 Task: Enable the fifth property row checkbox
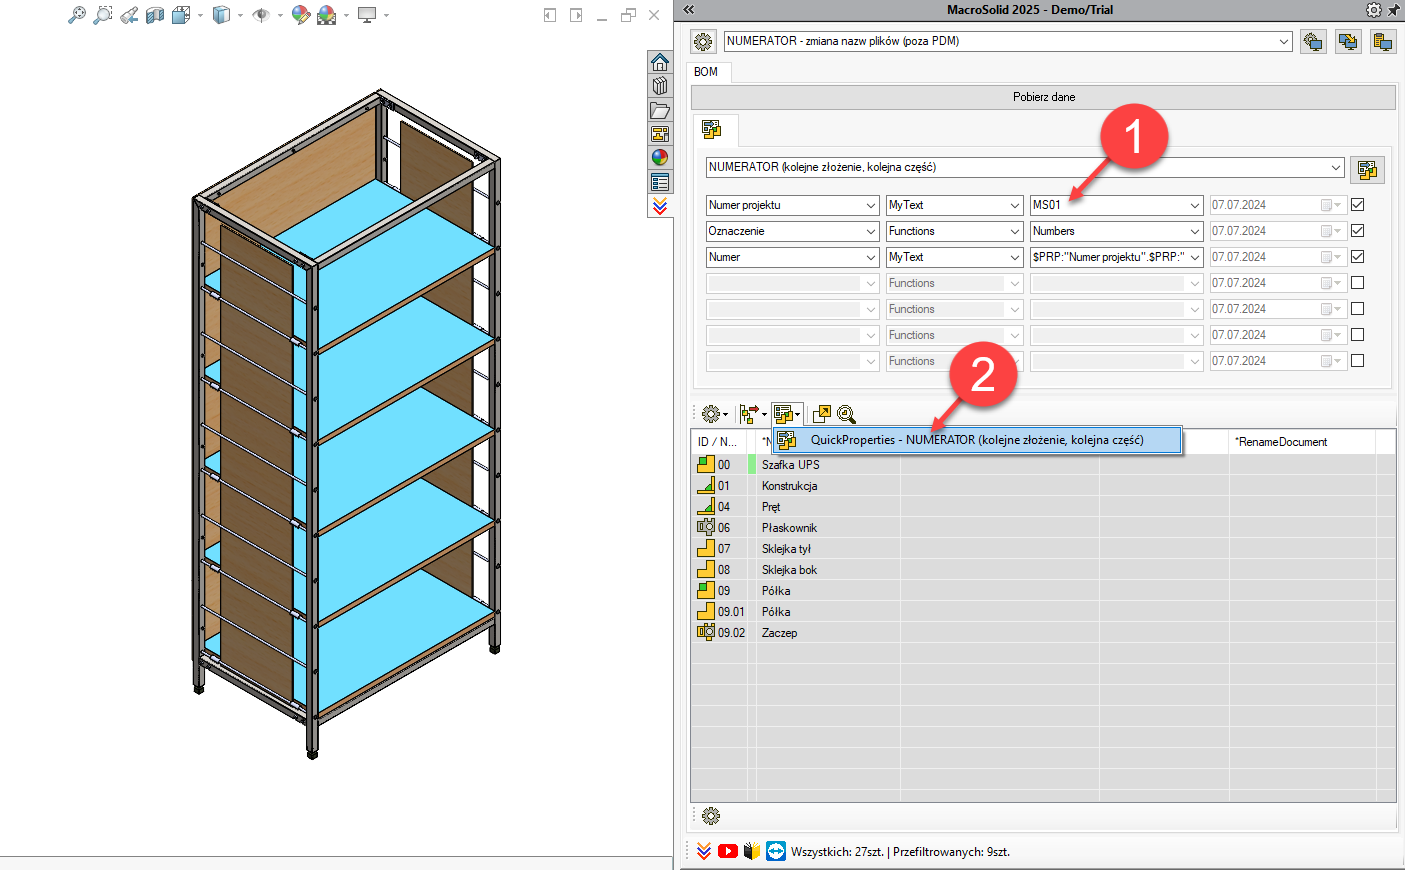coord(1357,308)
